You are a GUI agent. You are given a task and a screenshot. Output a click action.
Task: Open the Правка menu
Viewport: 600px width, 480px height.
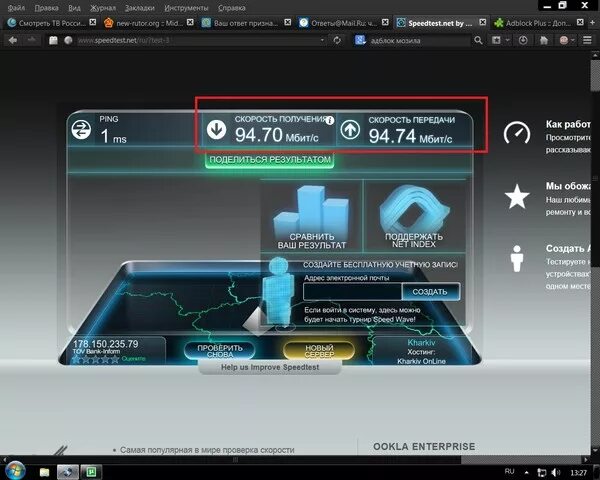(x=46, y=8)
